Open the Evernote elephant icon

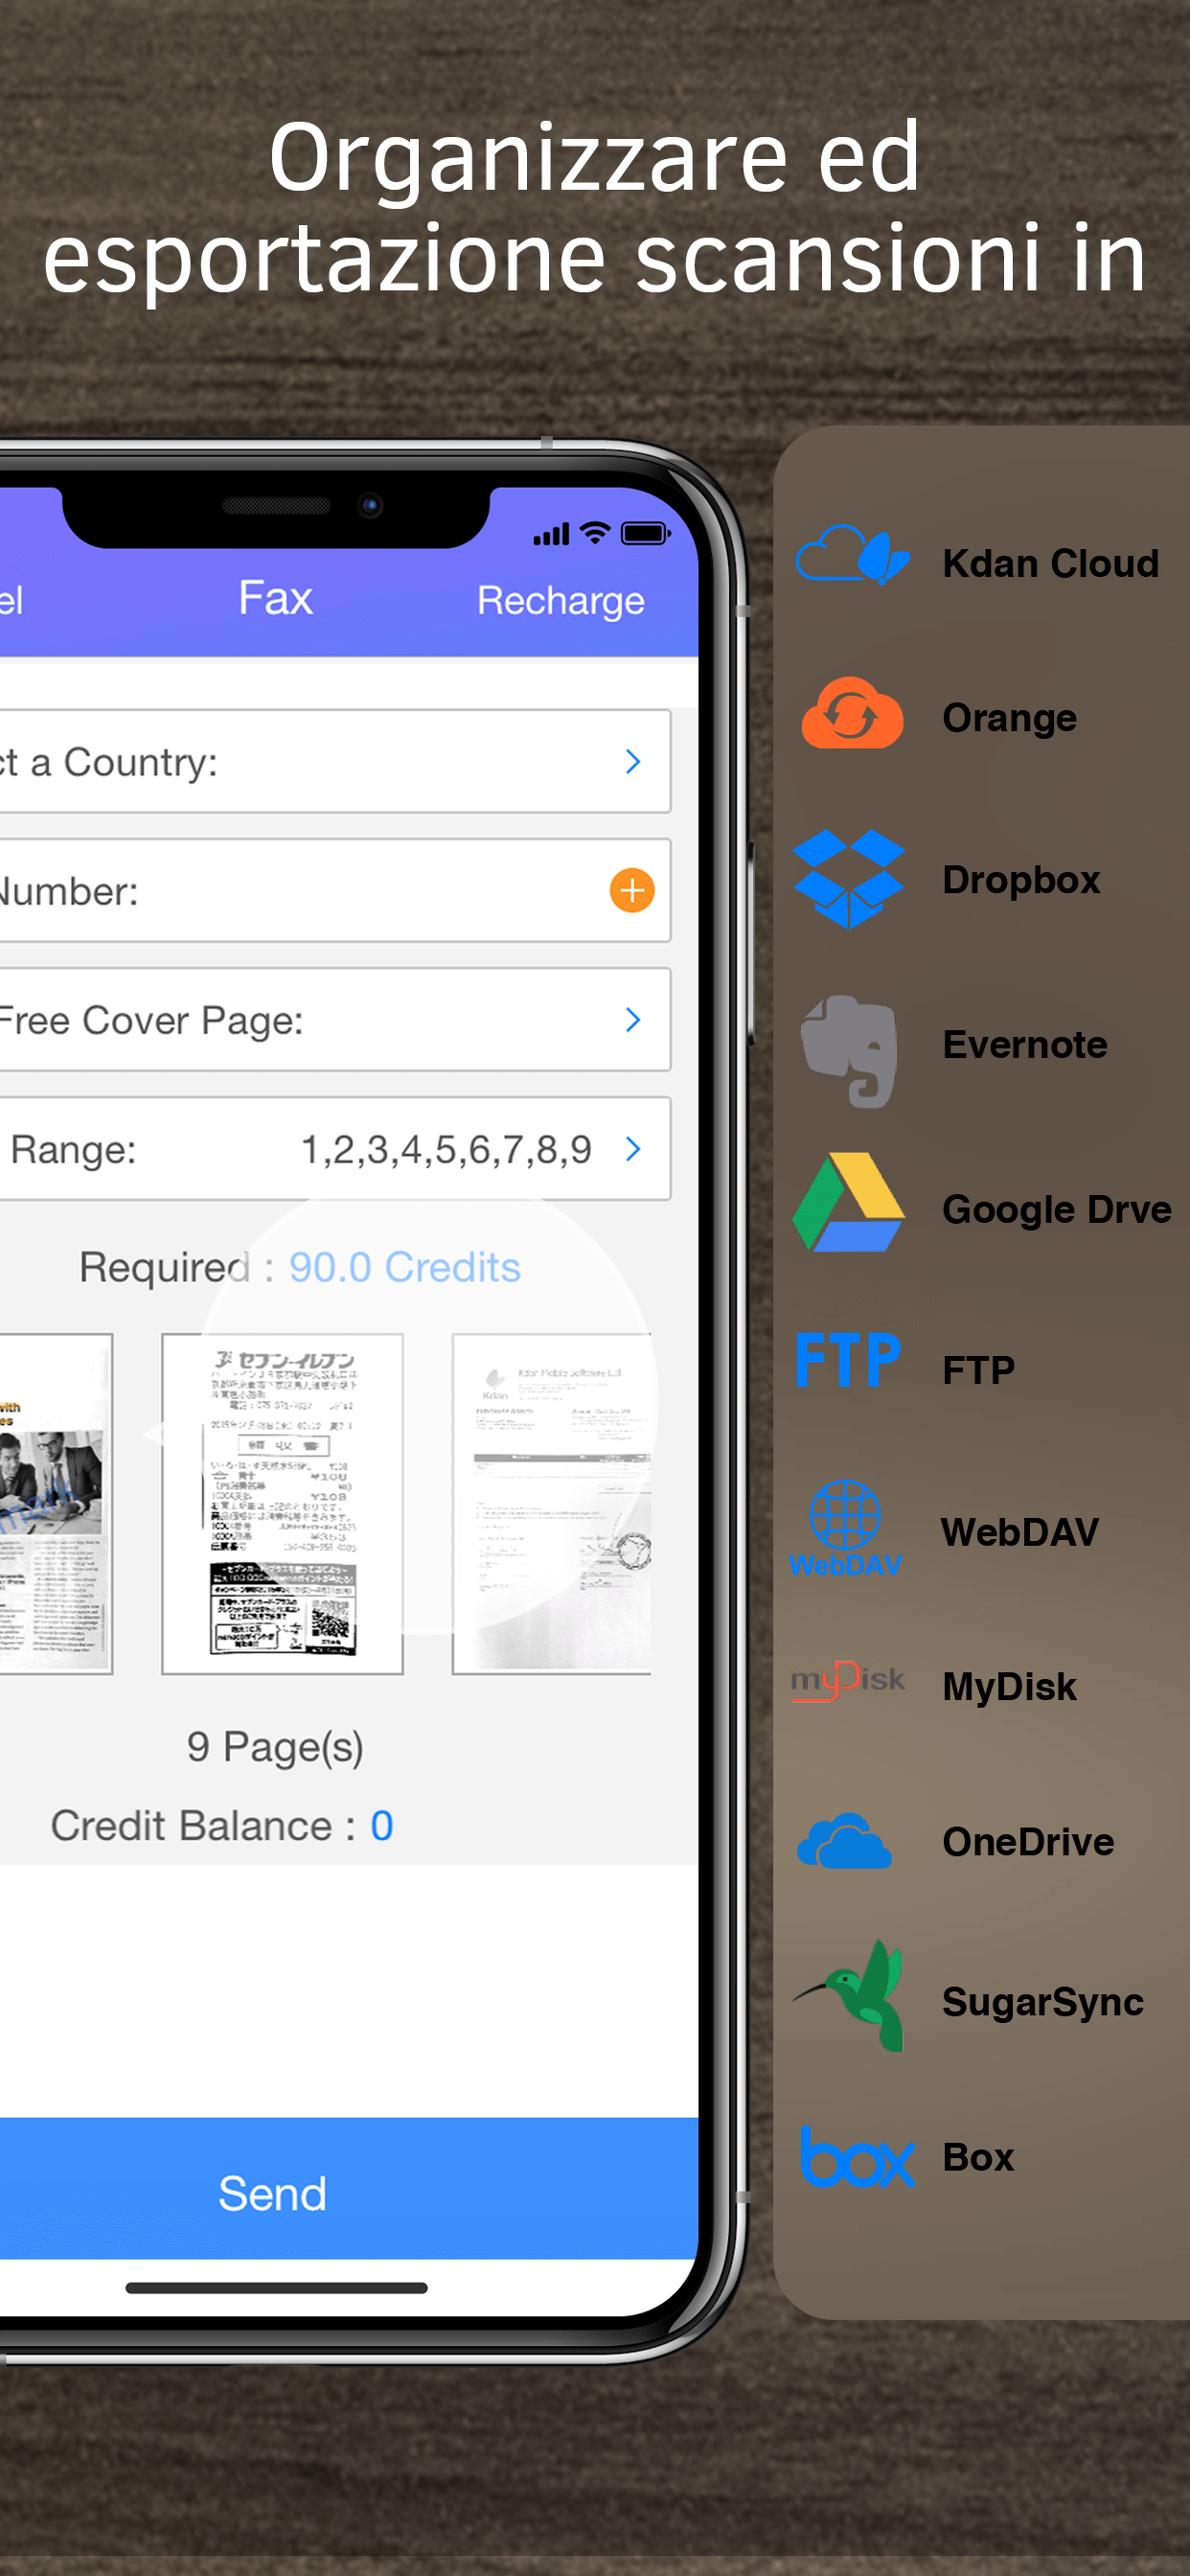[x=848, y=1050]
